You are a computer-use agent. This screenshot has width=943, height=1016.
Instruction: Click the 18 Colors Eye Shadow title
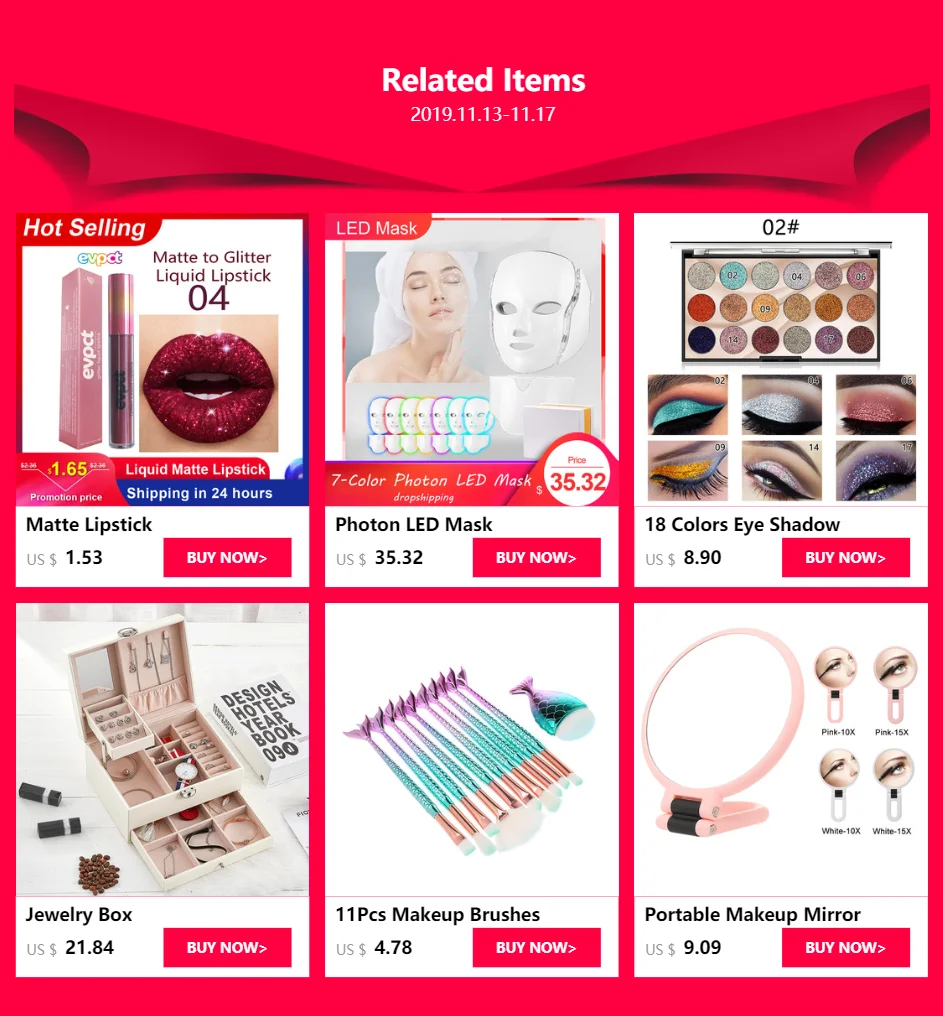[x=742, y=524]
